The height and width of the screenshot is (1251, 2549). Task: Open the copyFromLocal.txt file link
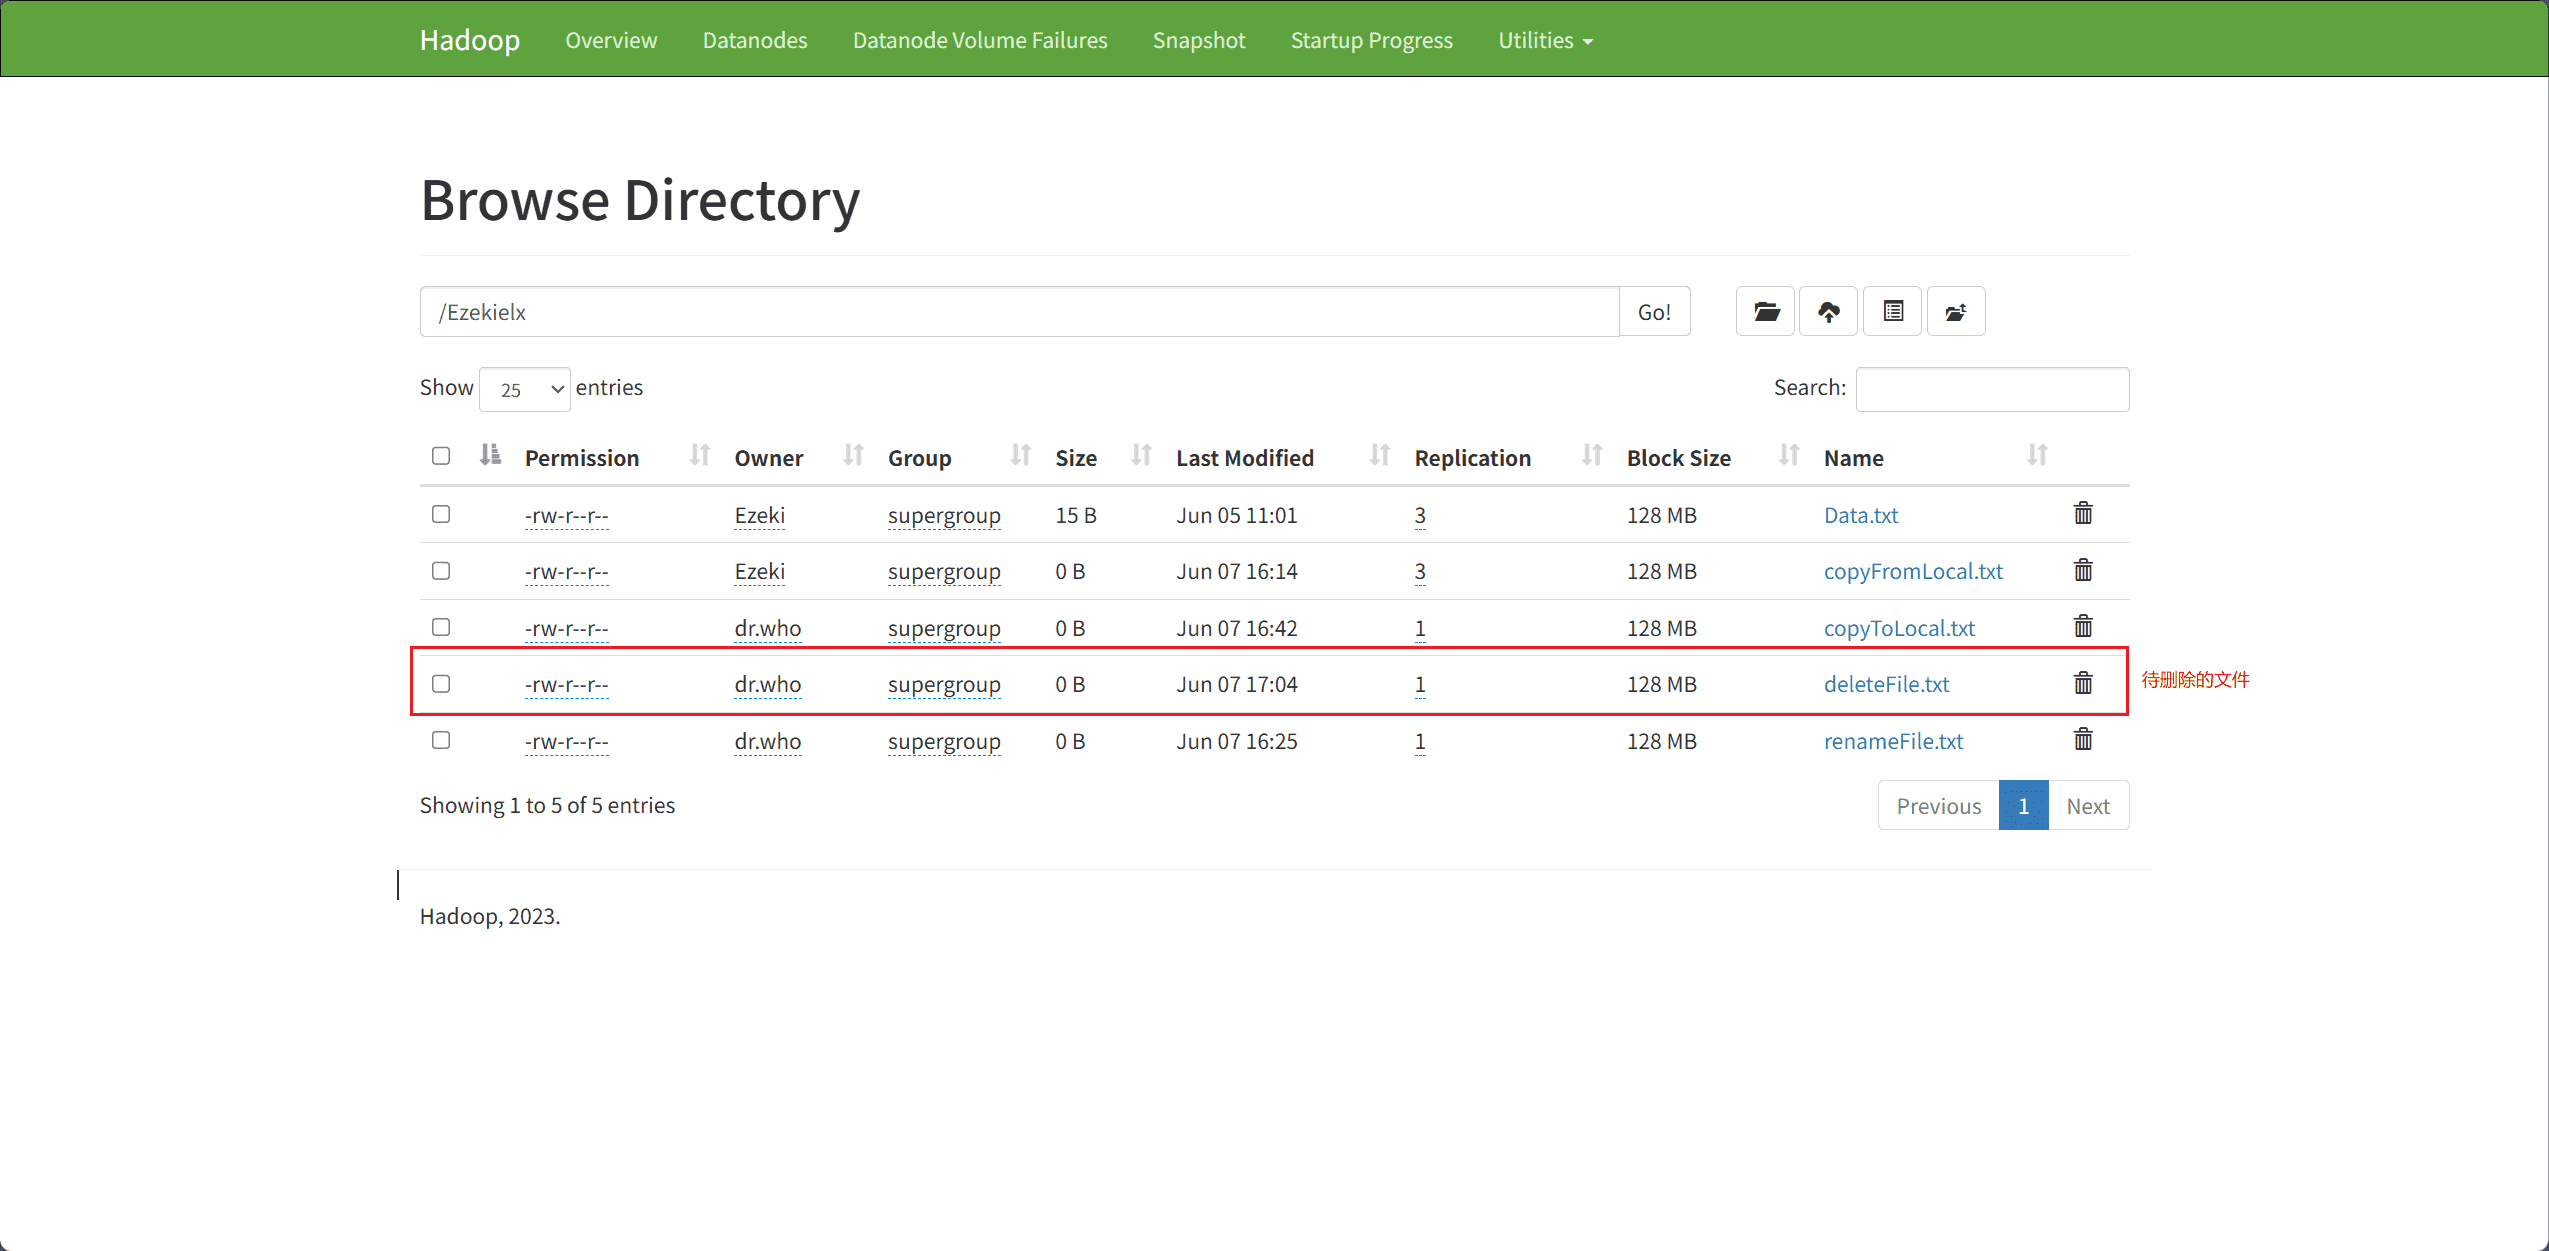1913,571
